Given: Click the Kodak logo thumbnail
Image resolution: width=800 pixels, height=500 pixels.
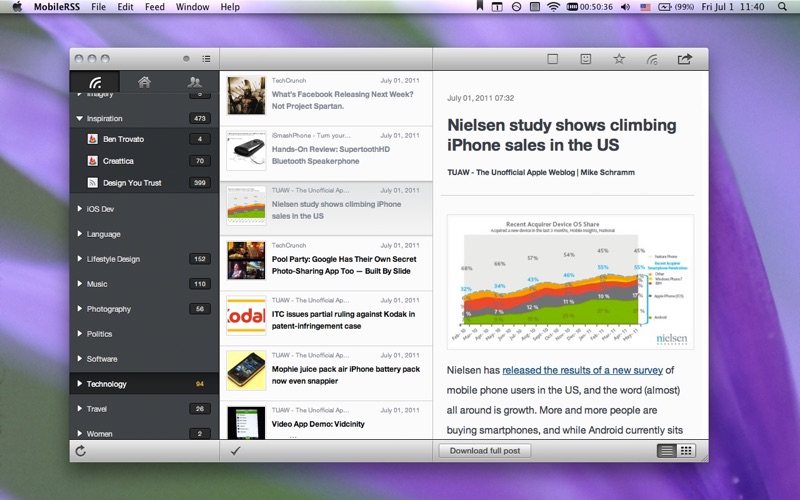Looking at the screenshot, I should pos(246,315).
